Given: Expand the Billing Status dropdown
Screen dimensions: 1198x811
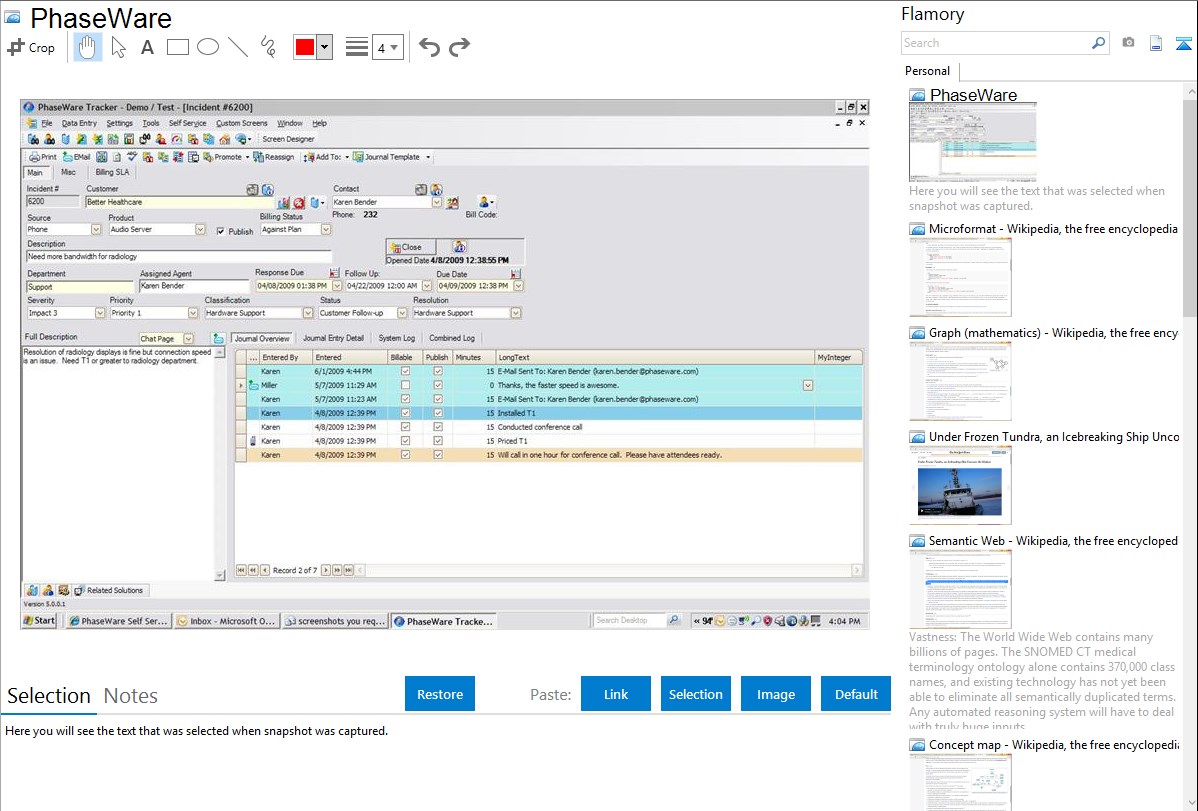Looking at the screenshot, I should tap(325, 229).
